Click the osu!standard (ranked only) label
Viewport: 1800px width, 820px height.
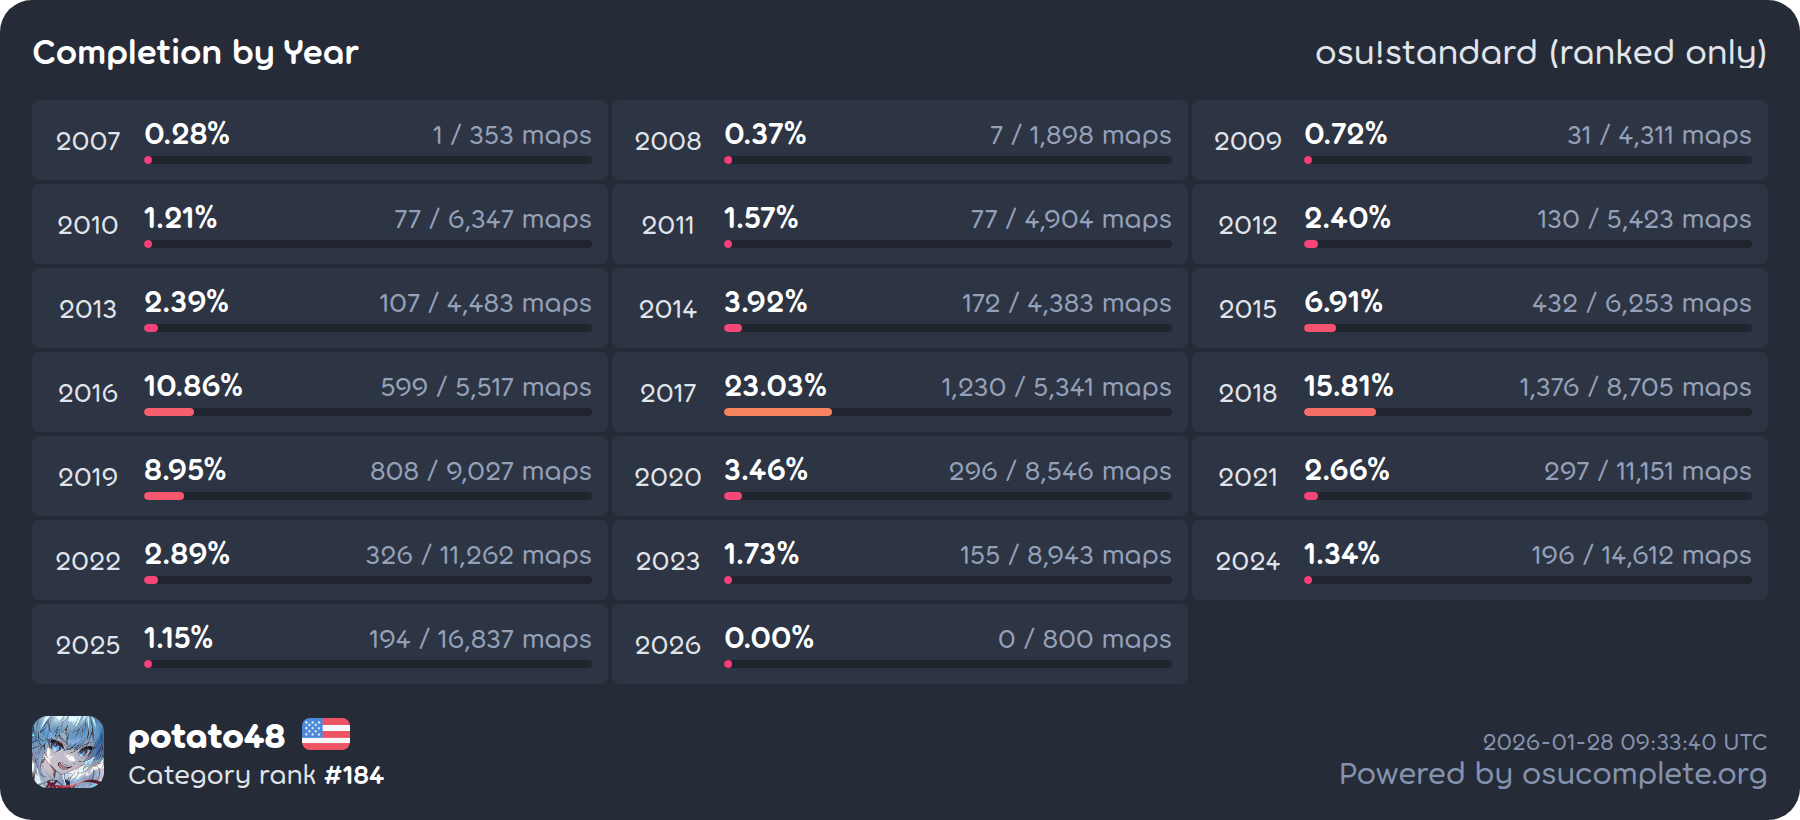(x=1540, y=53)
